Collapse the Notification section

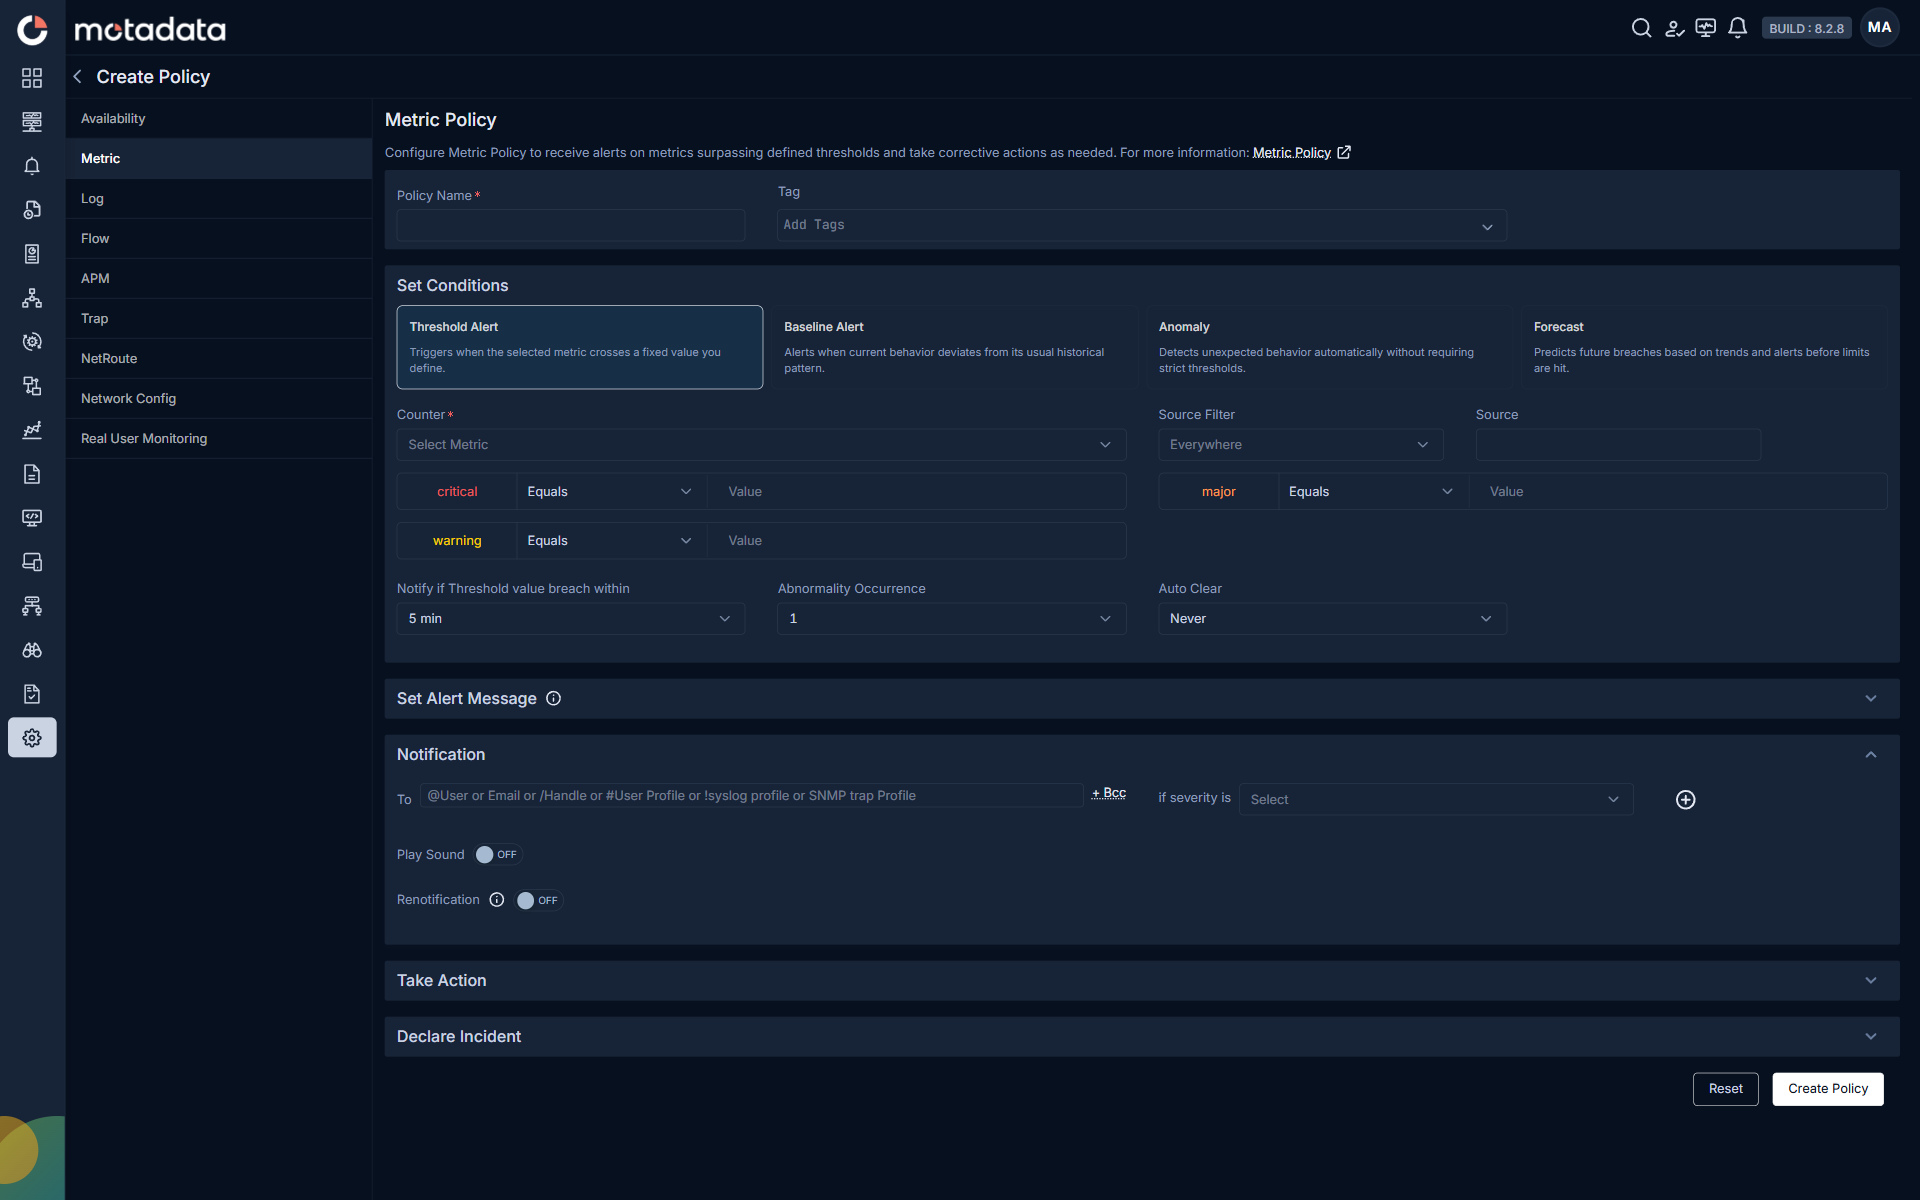point(1871,755)
